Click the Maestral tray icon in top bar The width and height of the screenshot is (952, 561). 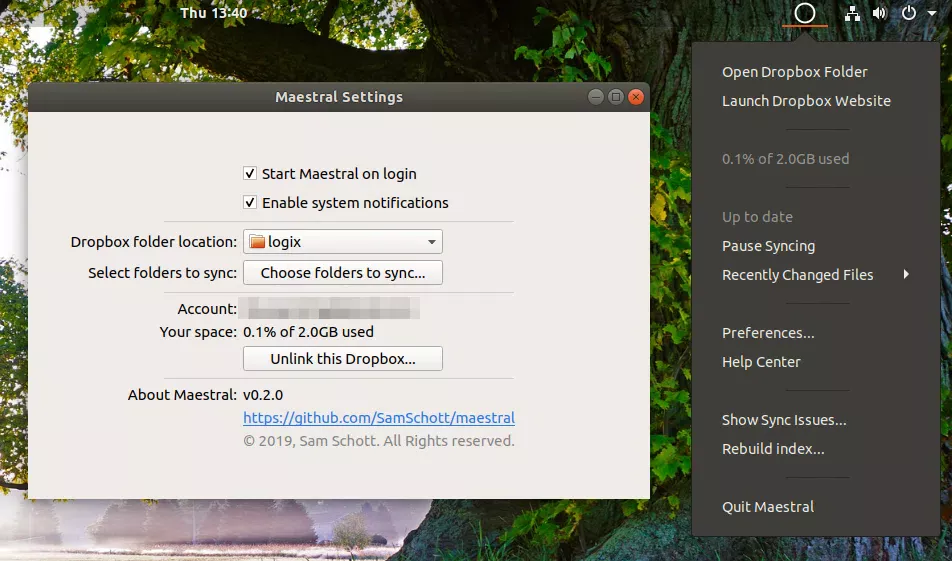click(x=805, y=14)
